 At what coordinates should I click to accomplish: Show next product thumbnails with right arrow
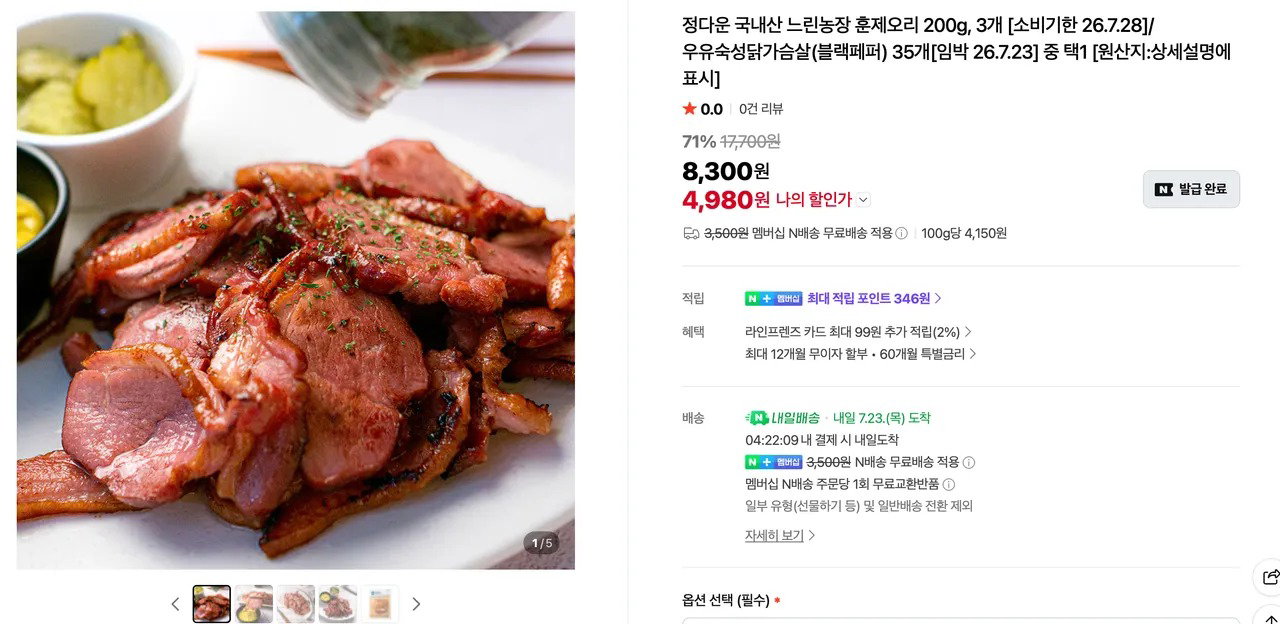416,604
